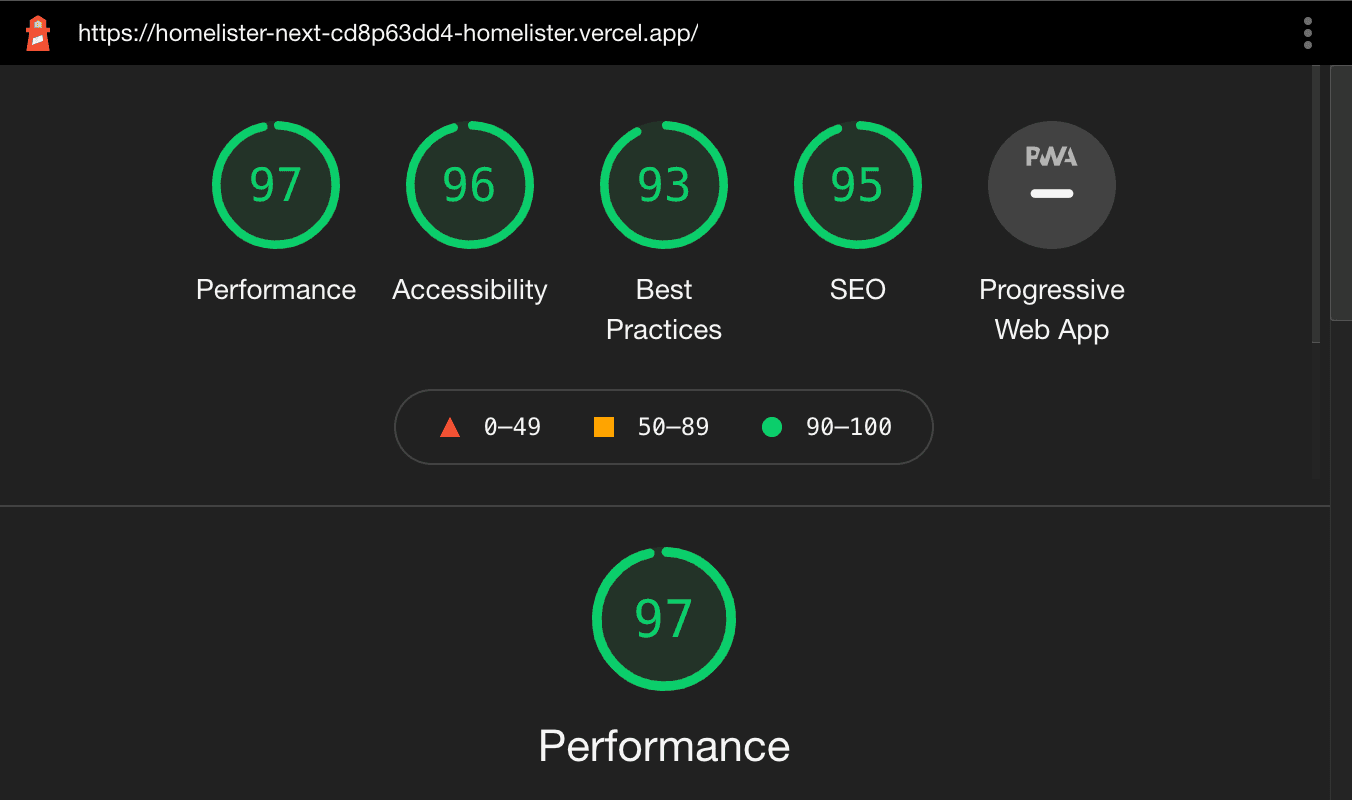Click the 90–100 score range text
Image resolution: width=1352 pixels, height=800 pixels.
click(x=849, y=427)
